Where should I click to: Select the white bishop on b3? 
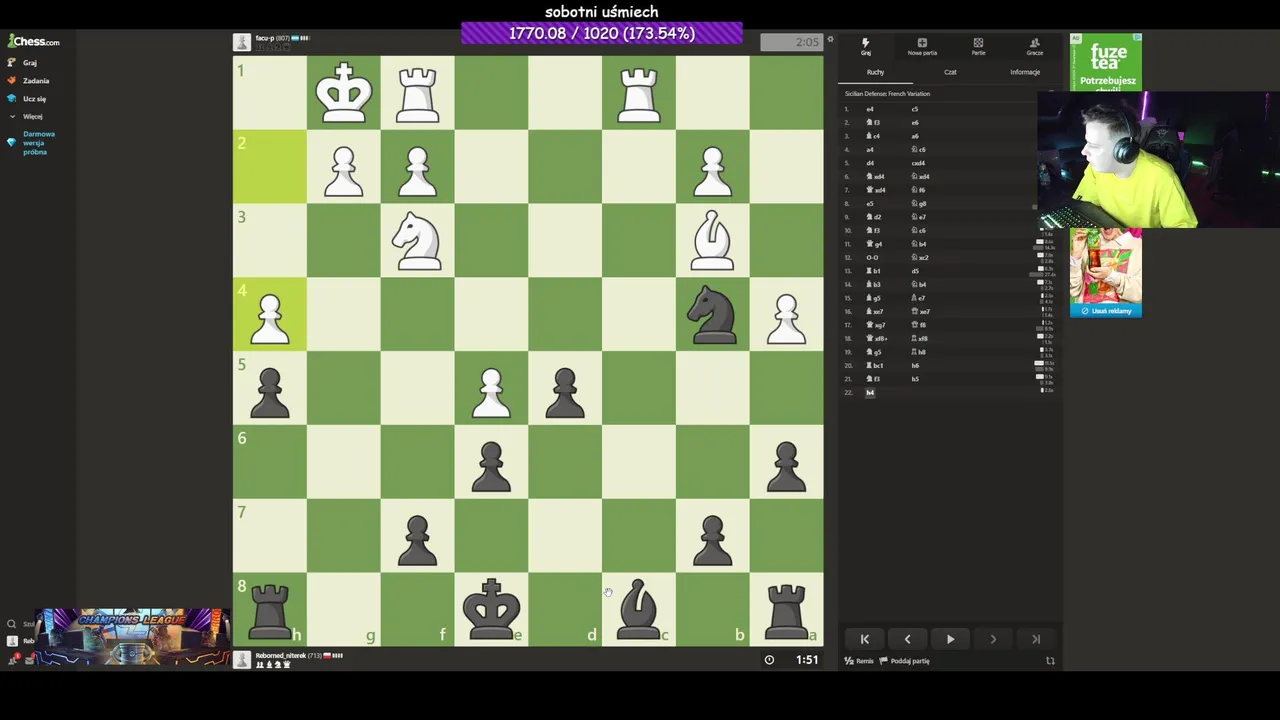click(713, 241)
